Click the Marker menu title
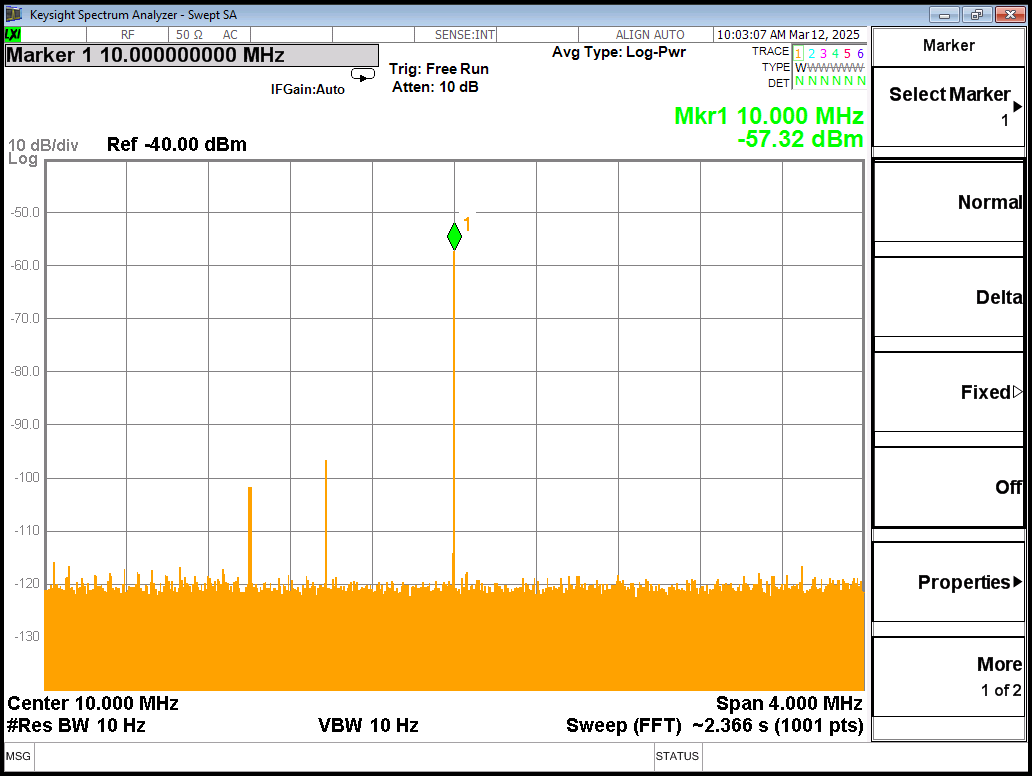 pos(948,45)
